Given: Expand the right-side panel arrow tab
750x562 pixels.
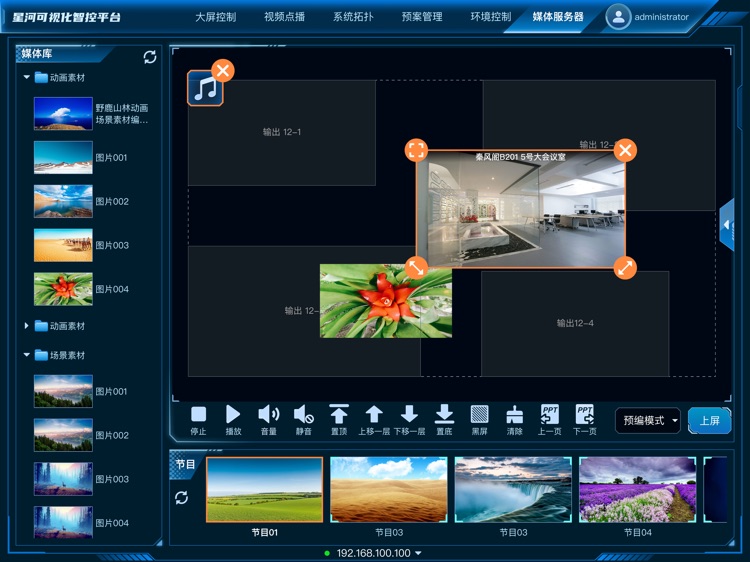Looking at the screenshot, I should tap(727, 225).
